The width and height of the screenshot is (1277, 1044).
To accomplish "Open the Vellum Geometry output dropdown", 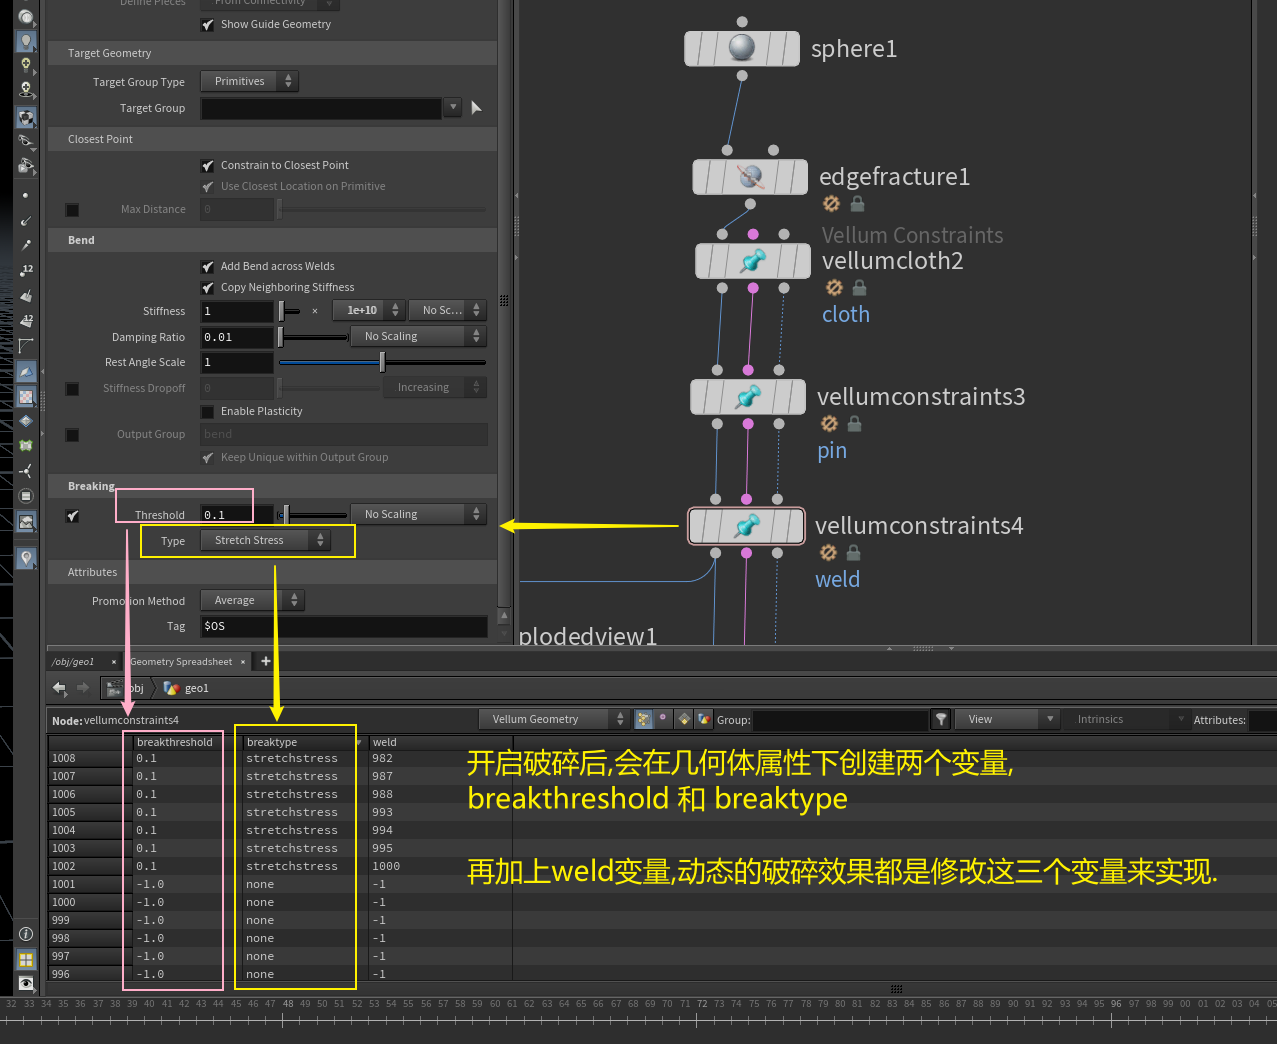I will pyautogui.click(x=553, y=719).
